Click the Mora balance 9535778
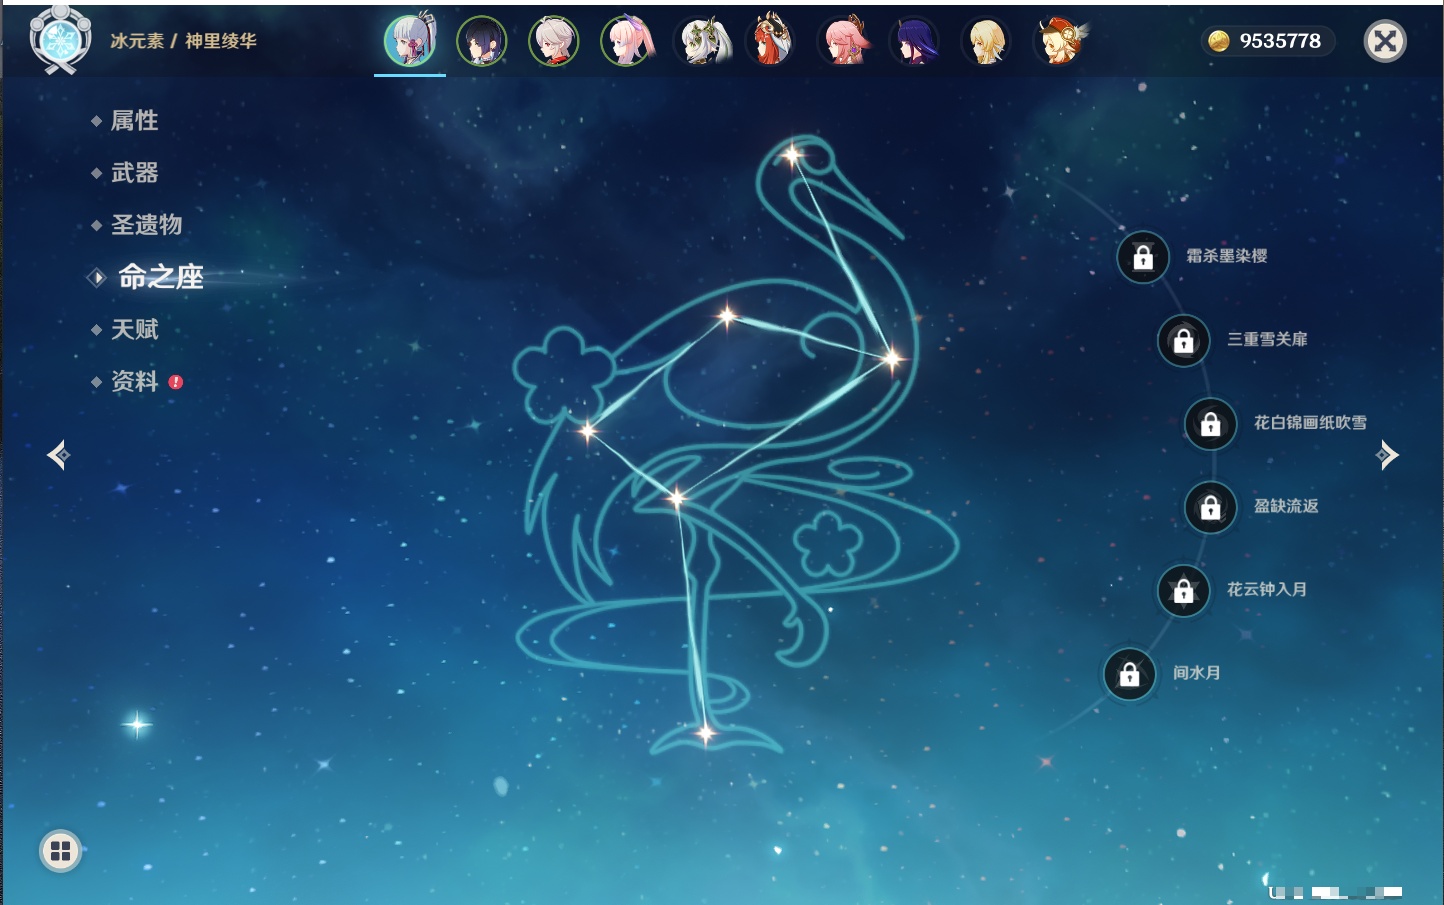Image resolution: width=1444 pixels, height=905 pixels. [x=1280, y=41]
